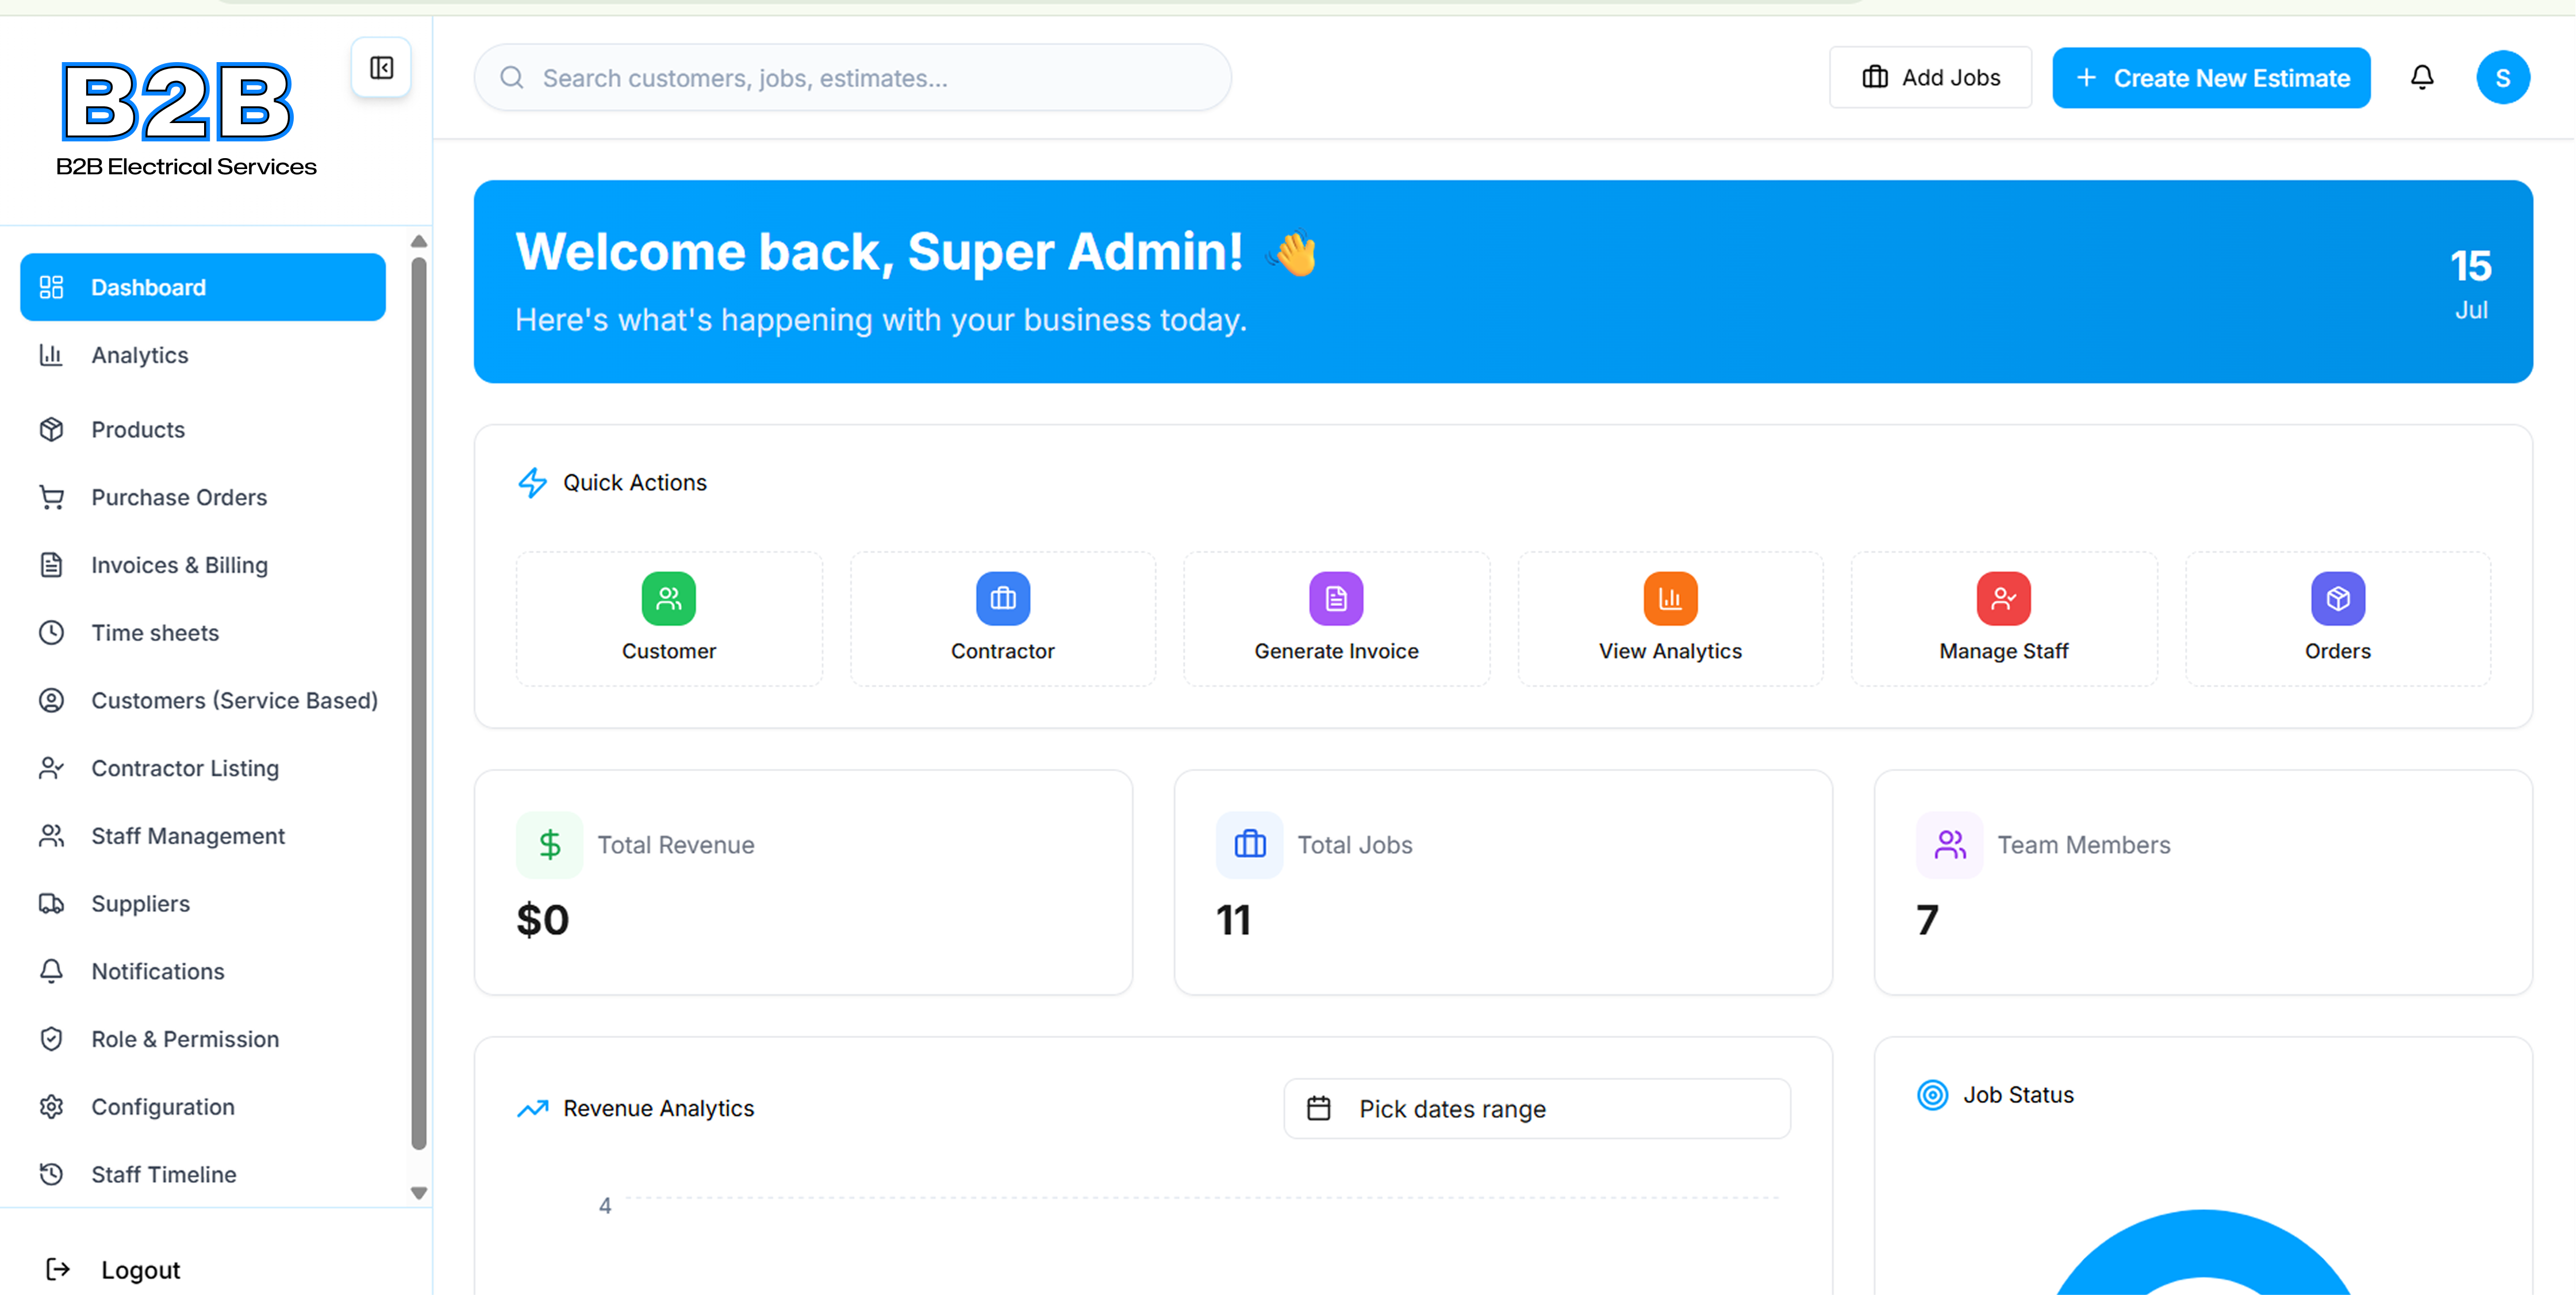Viewport: 2576px width, 1295px height.
Task: Open Customers (Service Based) page
Action: (203, 701)
